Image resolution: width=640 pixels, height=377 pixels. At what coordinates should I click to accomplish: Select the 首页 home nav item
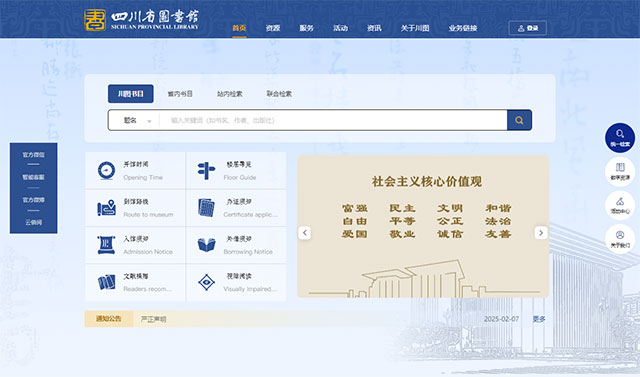pos(239,28)
